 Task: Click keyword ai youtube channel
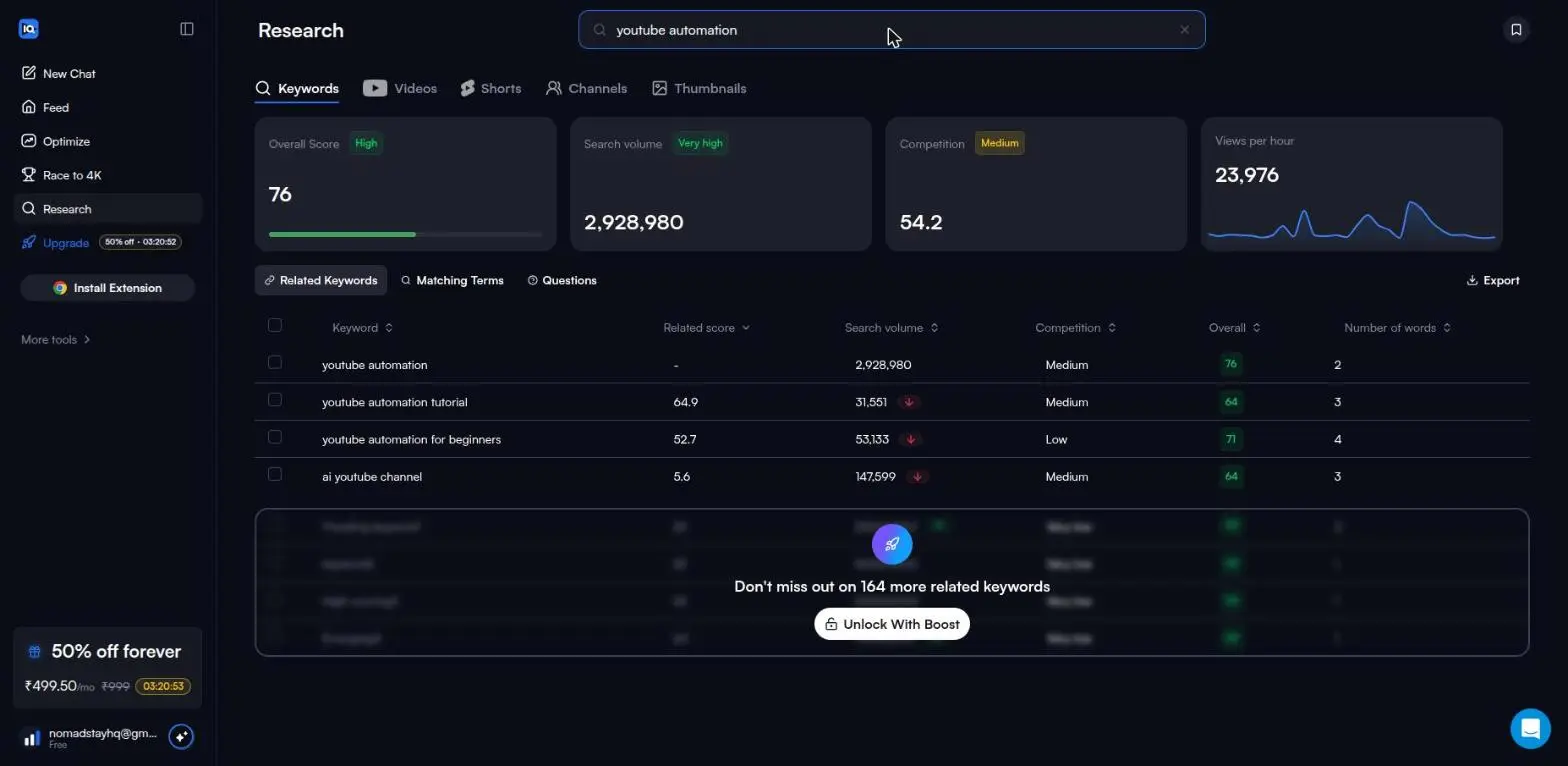[x=372, y=477]
